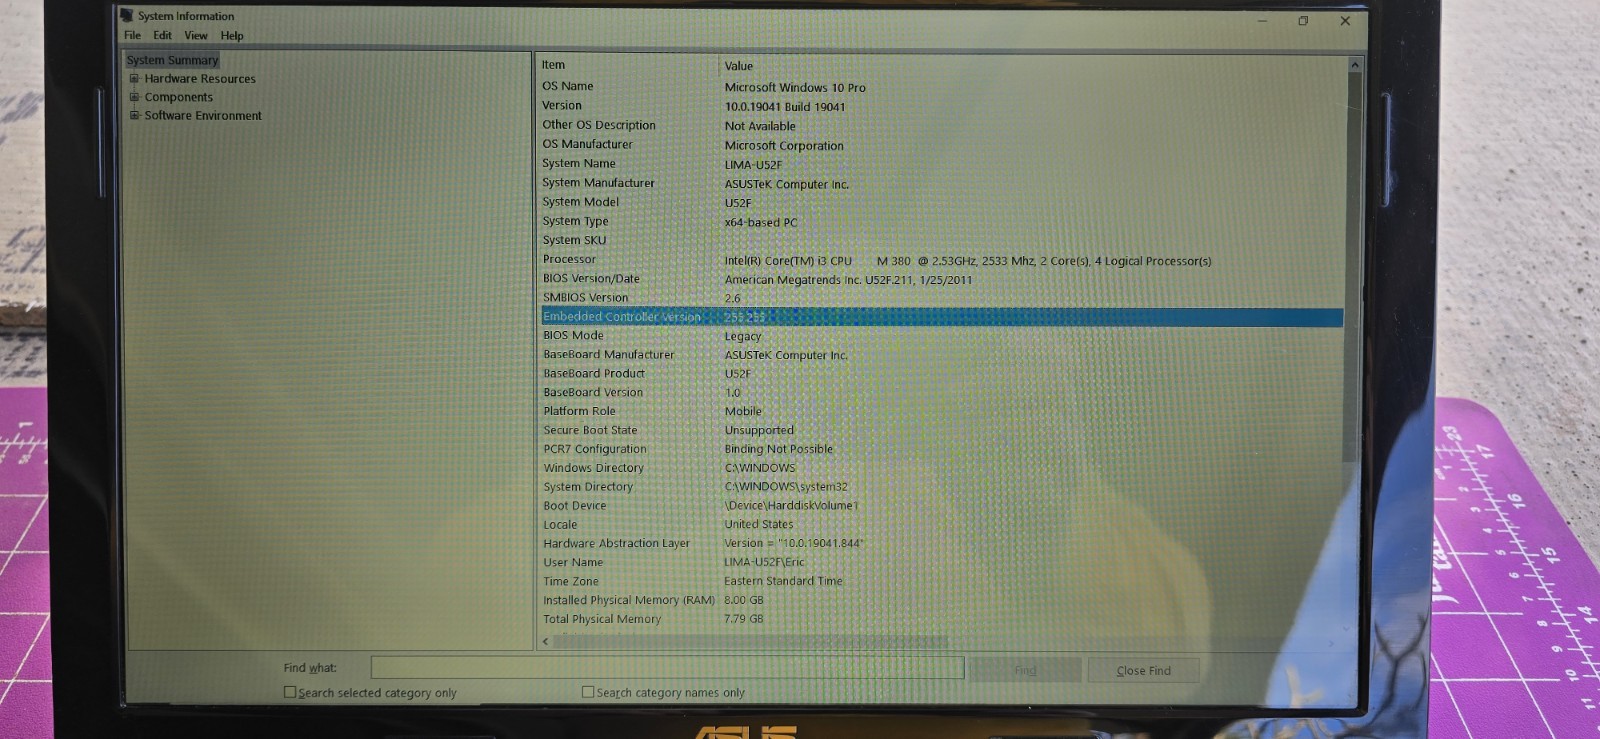This screenshot has width=1600, height=739.
Task: Select the Platform Role row
Action: [x=940, y=411]
